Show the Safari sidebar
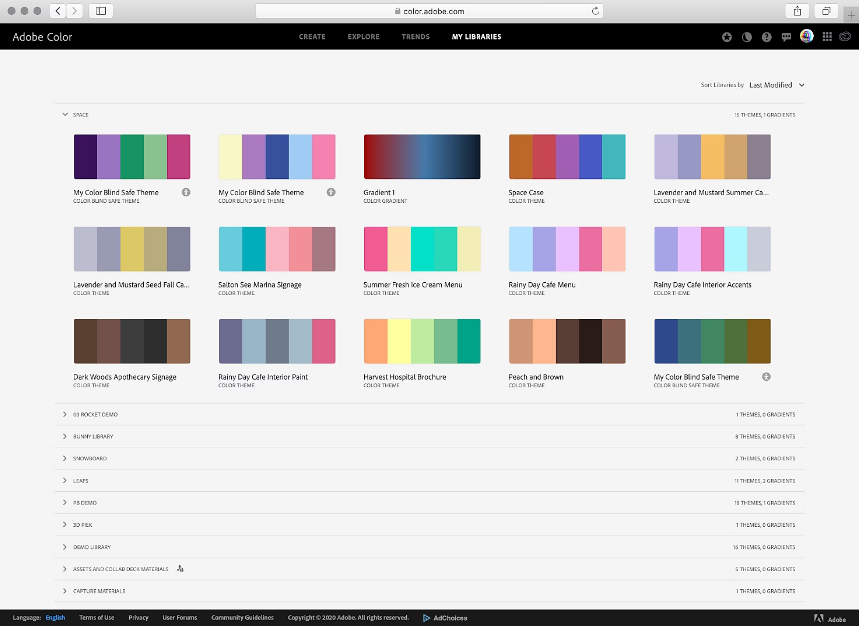The image size is (859, 626). tap(101, 11)
